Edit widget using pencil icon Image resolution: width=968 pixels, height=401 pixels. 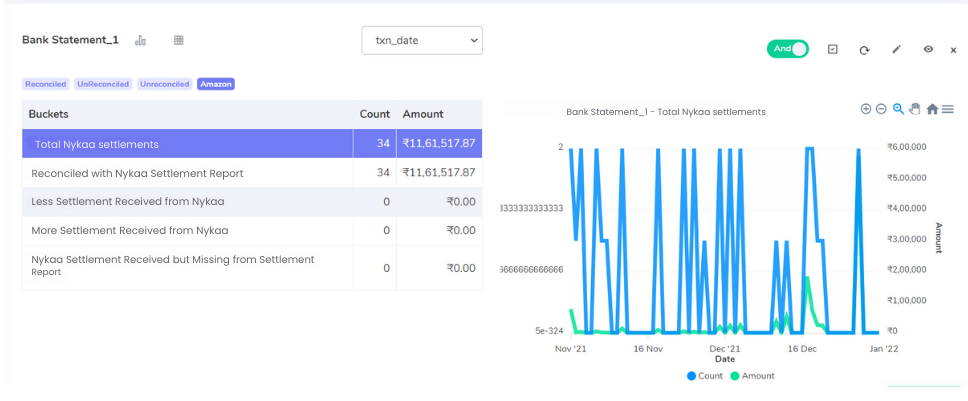point(896,49)
